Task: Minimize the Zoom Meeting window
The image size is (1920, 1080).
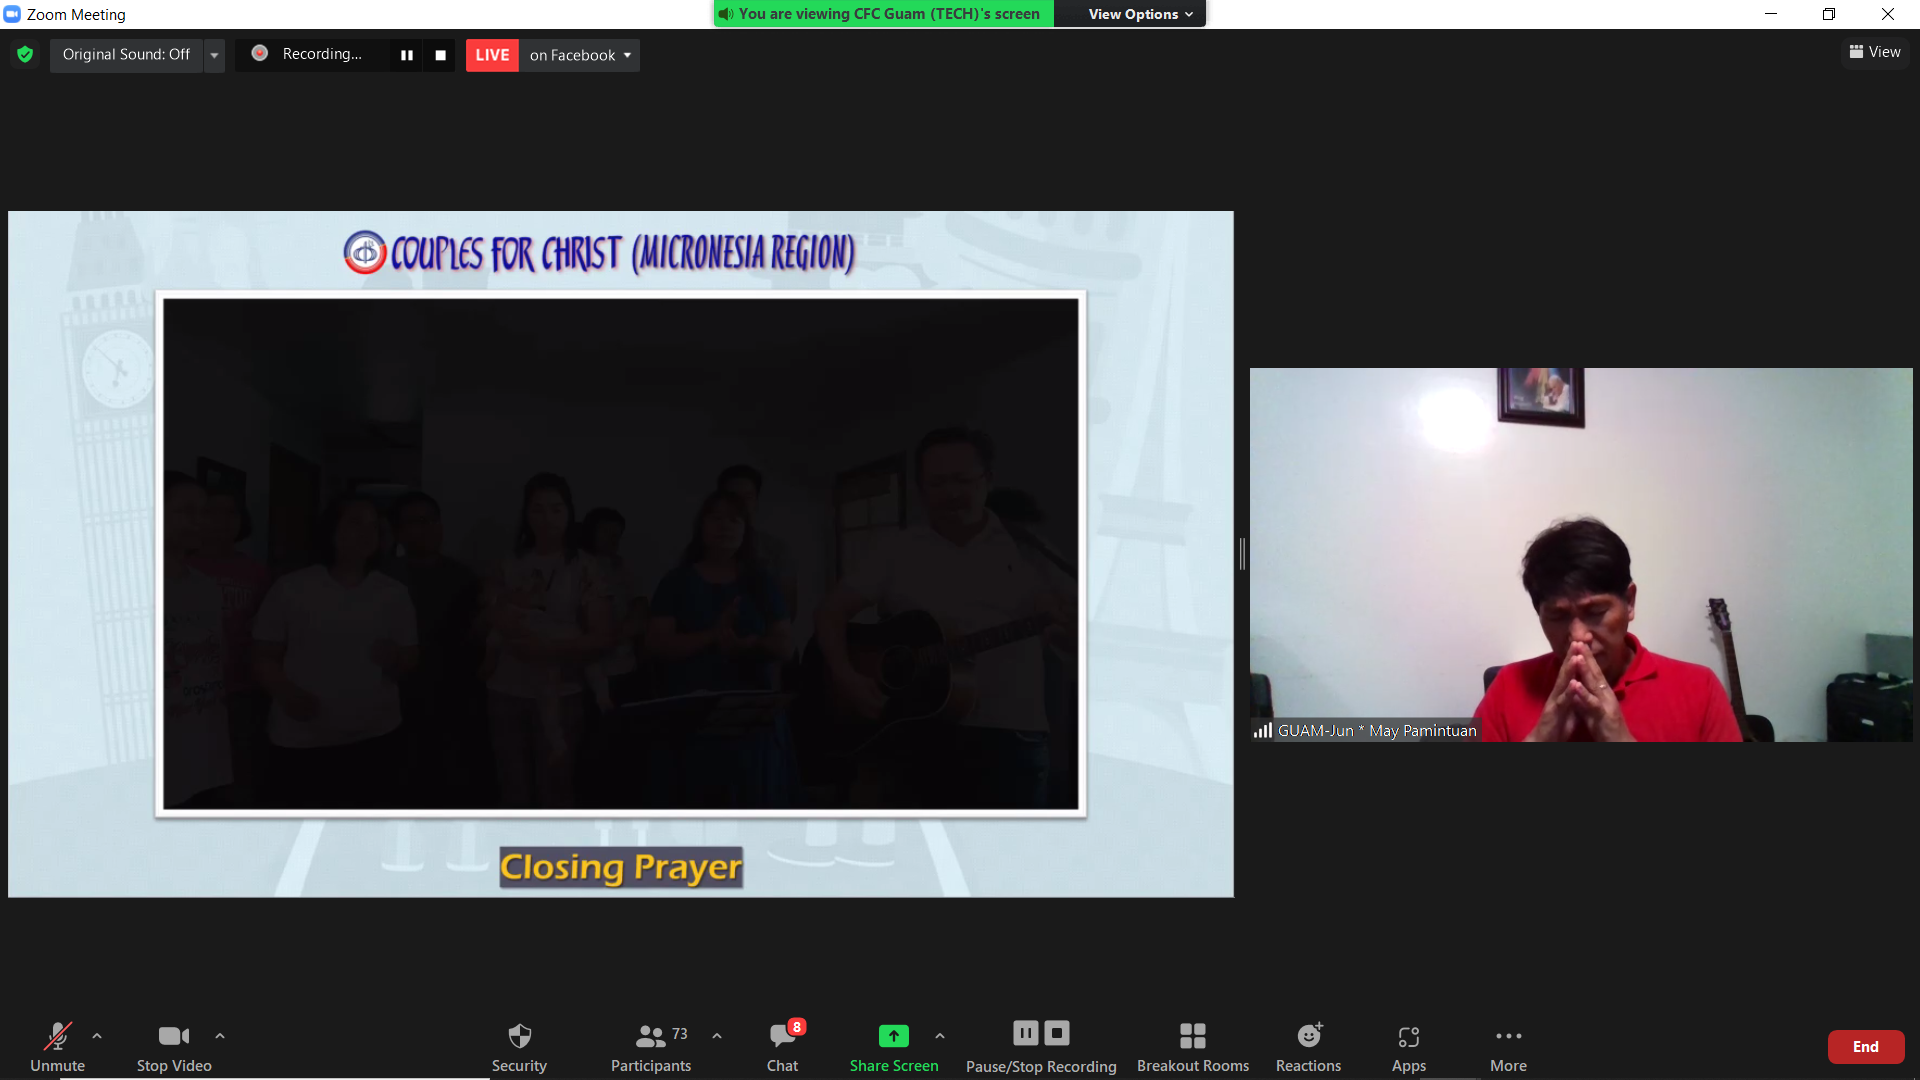Action: click(1771, 14)
